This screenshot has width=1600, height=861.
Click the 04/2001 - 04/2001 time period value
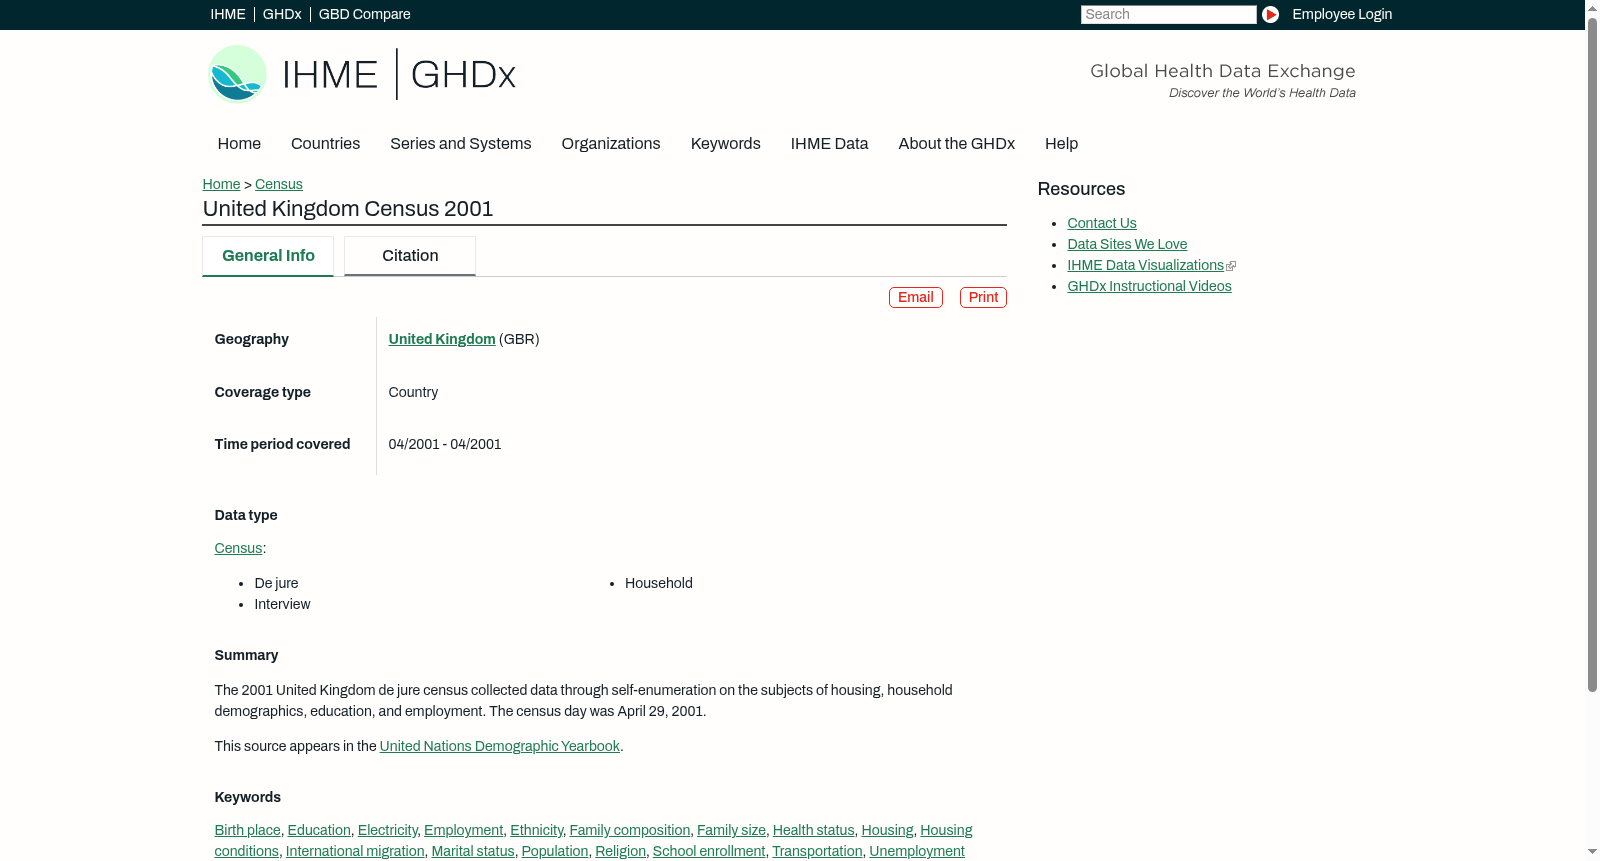[445, 444]
